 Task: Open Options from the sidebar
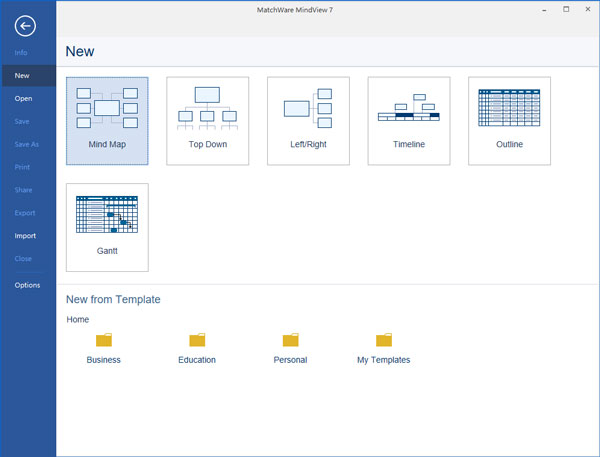point(27,285)
